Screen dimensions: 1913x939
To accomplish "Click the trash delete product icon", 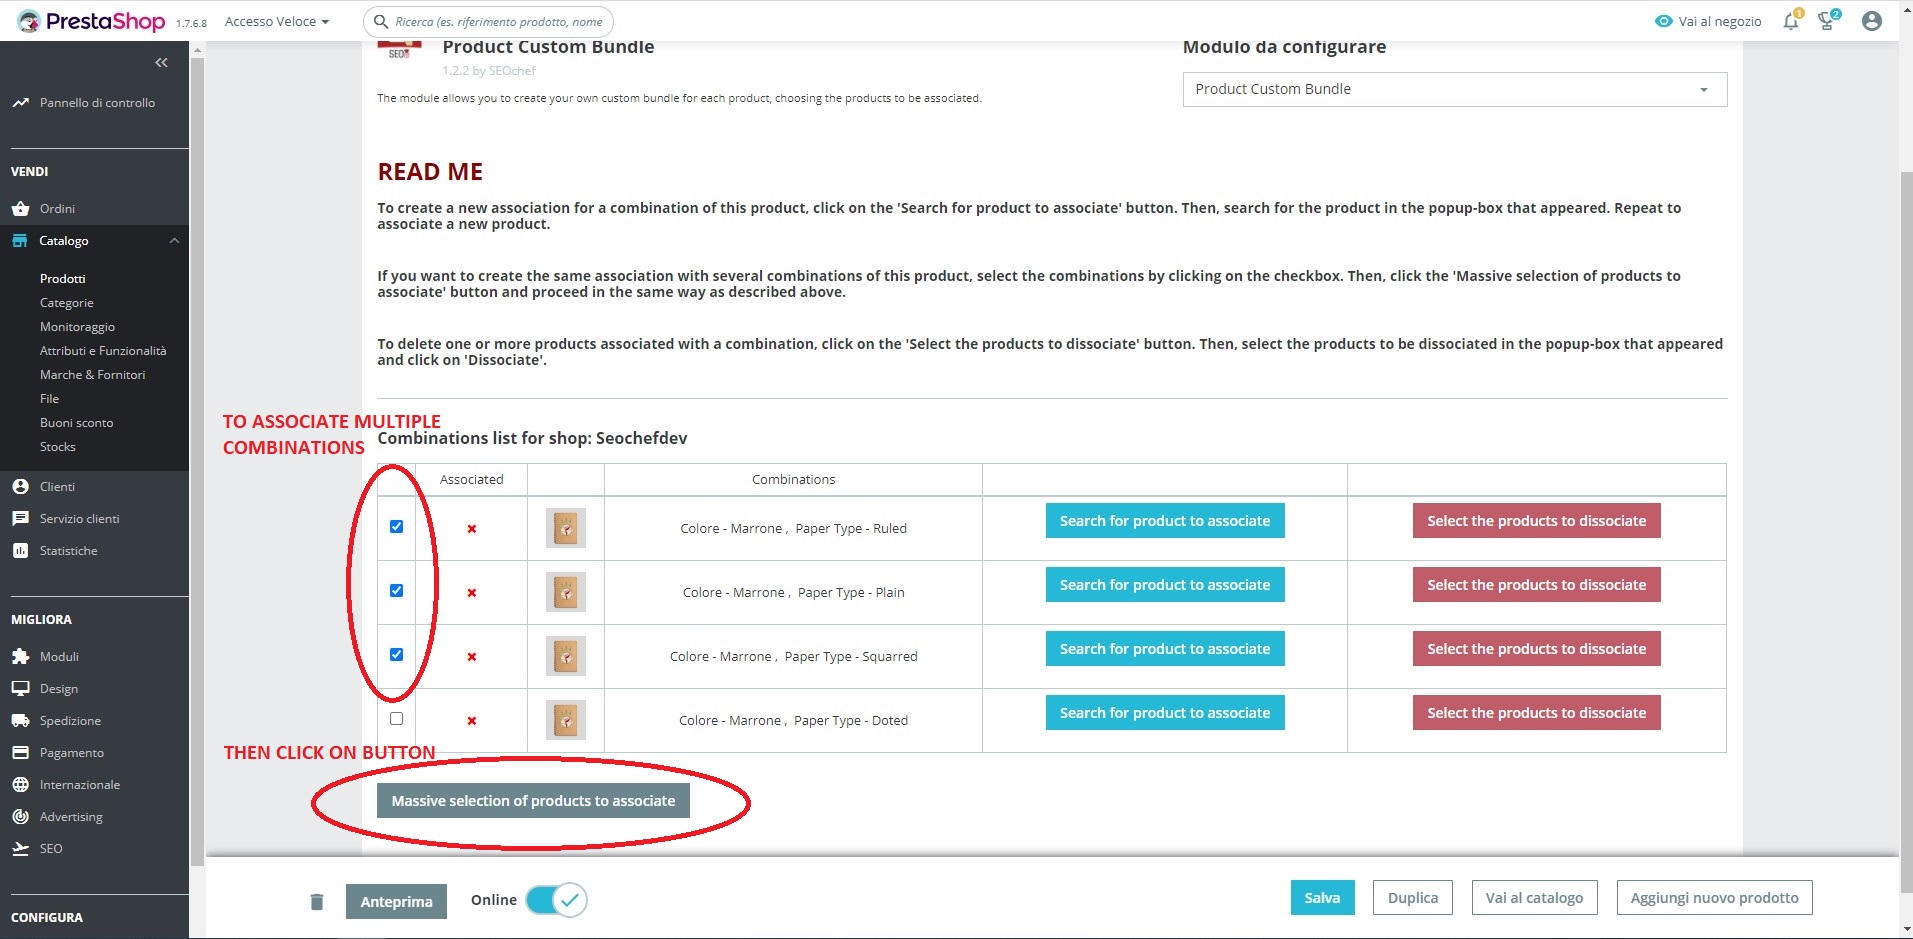I will [x=317, y=902].
